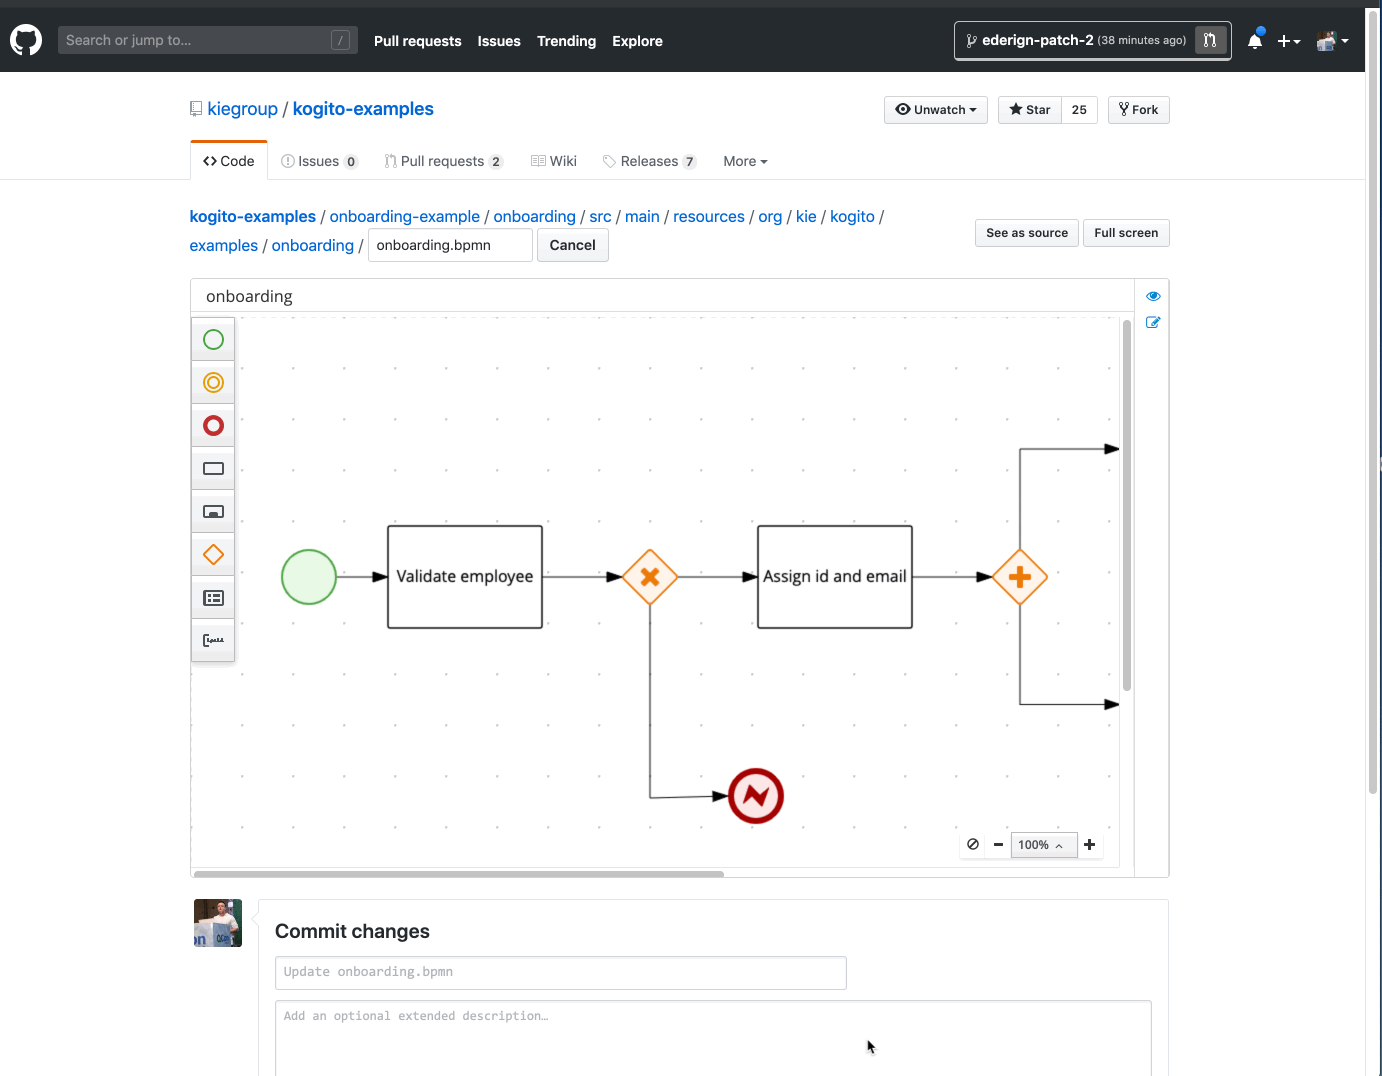Viewport: 1382px width, 1076px height.
Task: Pick the Activities rectangle palette icon
Action: [x=213, y=469]
